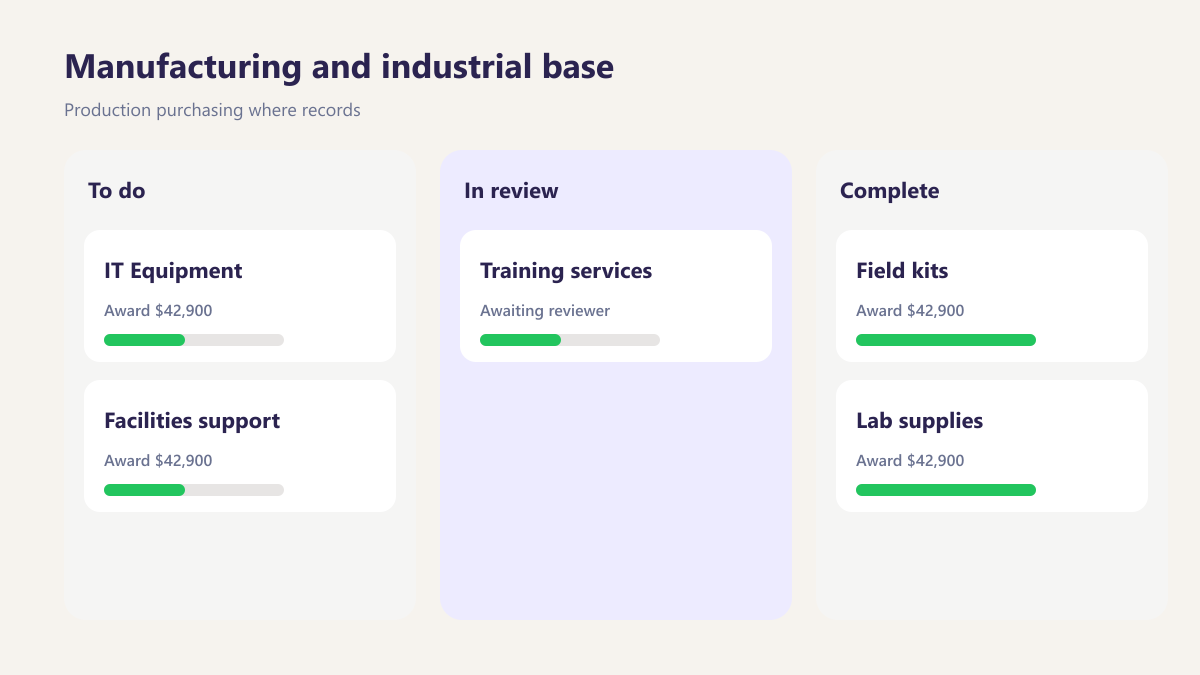The width and height of the screenshot is (1200, 675).
Task: Click the Facilities support progress bar
Action: click(x=194, y=490)
